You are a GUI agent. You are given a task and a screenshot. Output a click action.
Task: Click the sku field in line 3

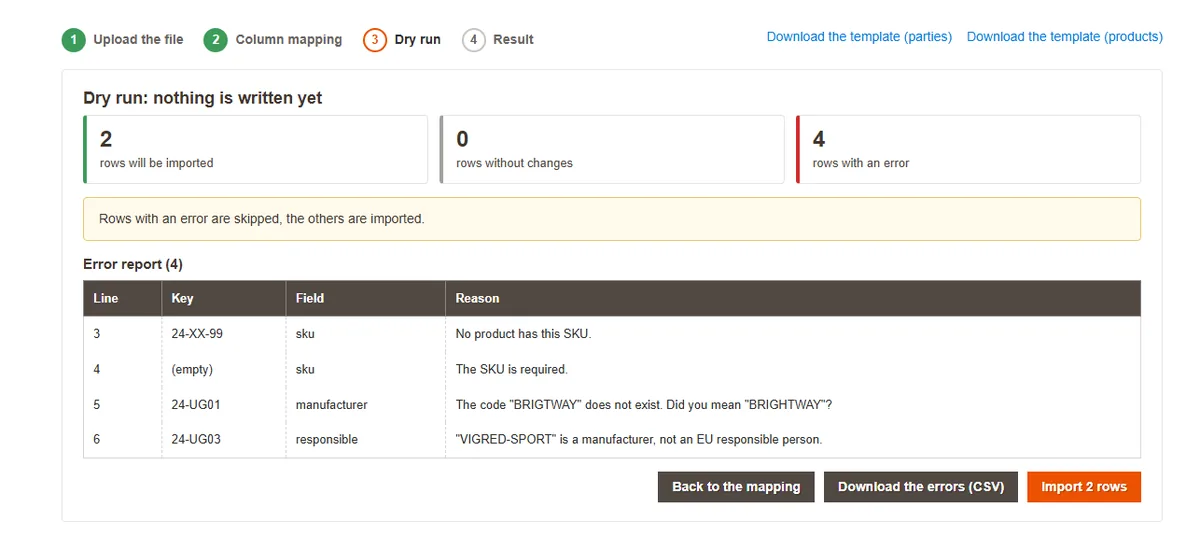click(365, 334)
